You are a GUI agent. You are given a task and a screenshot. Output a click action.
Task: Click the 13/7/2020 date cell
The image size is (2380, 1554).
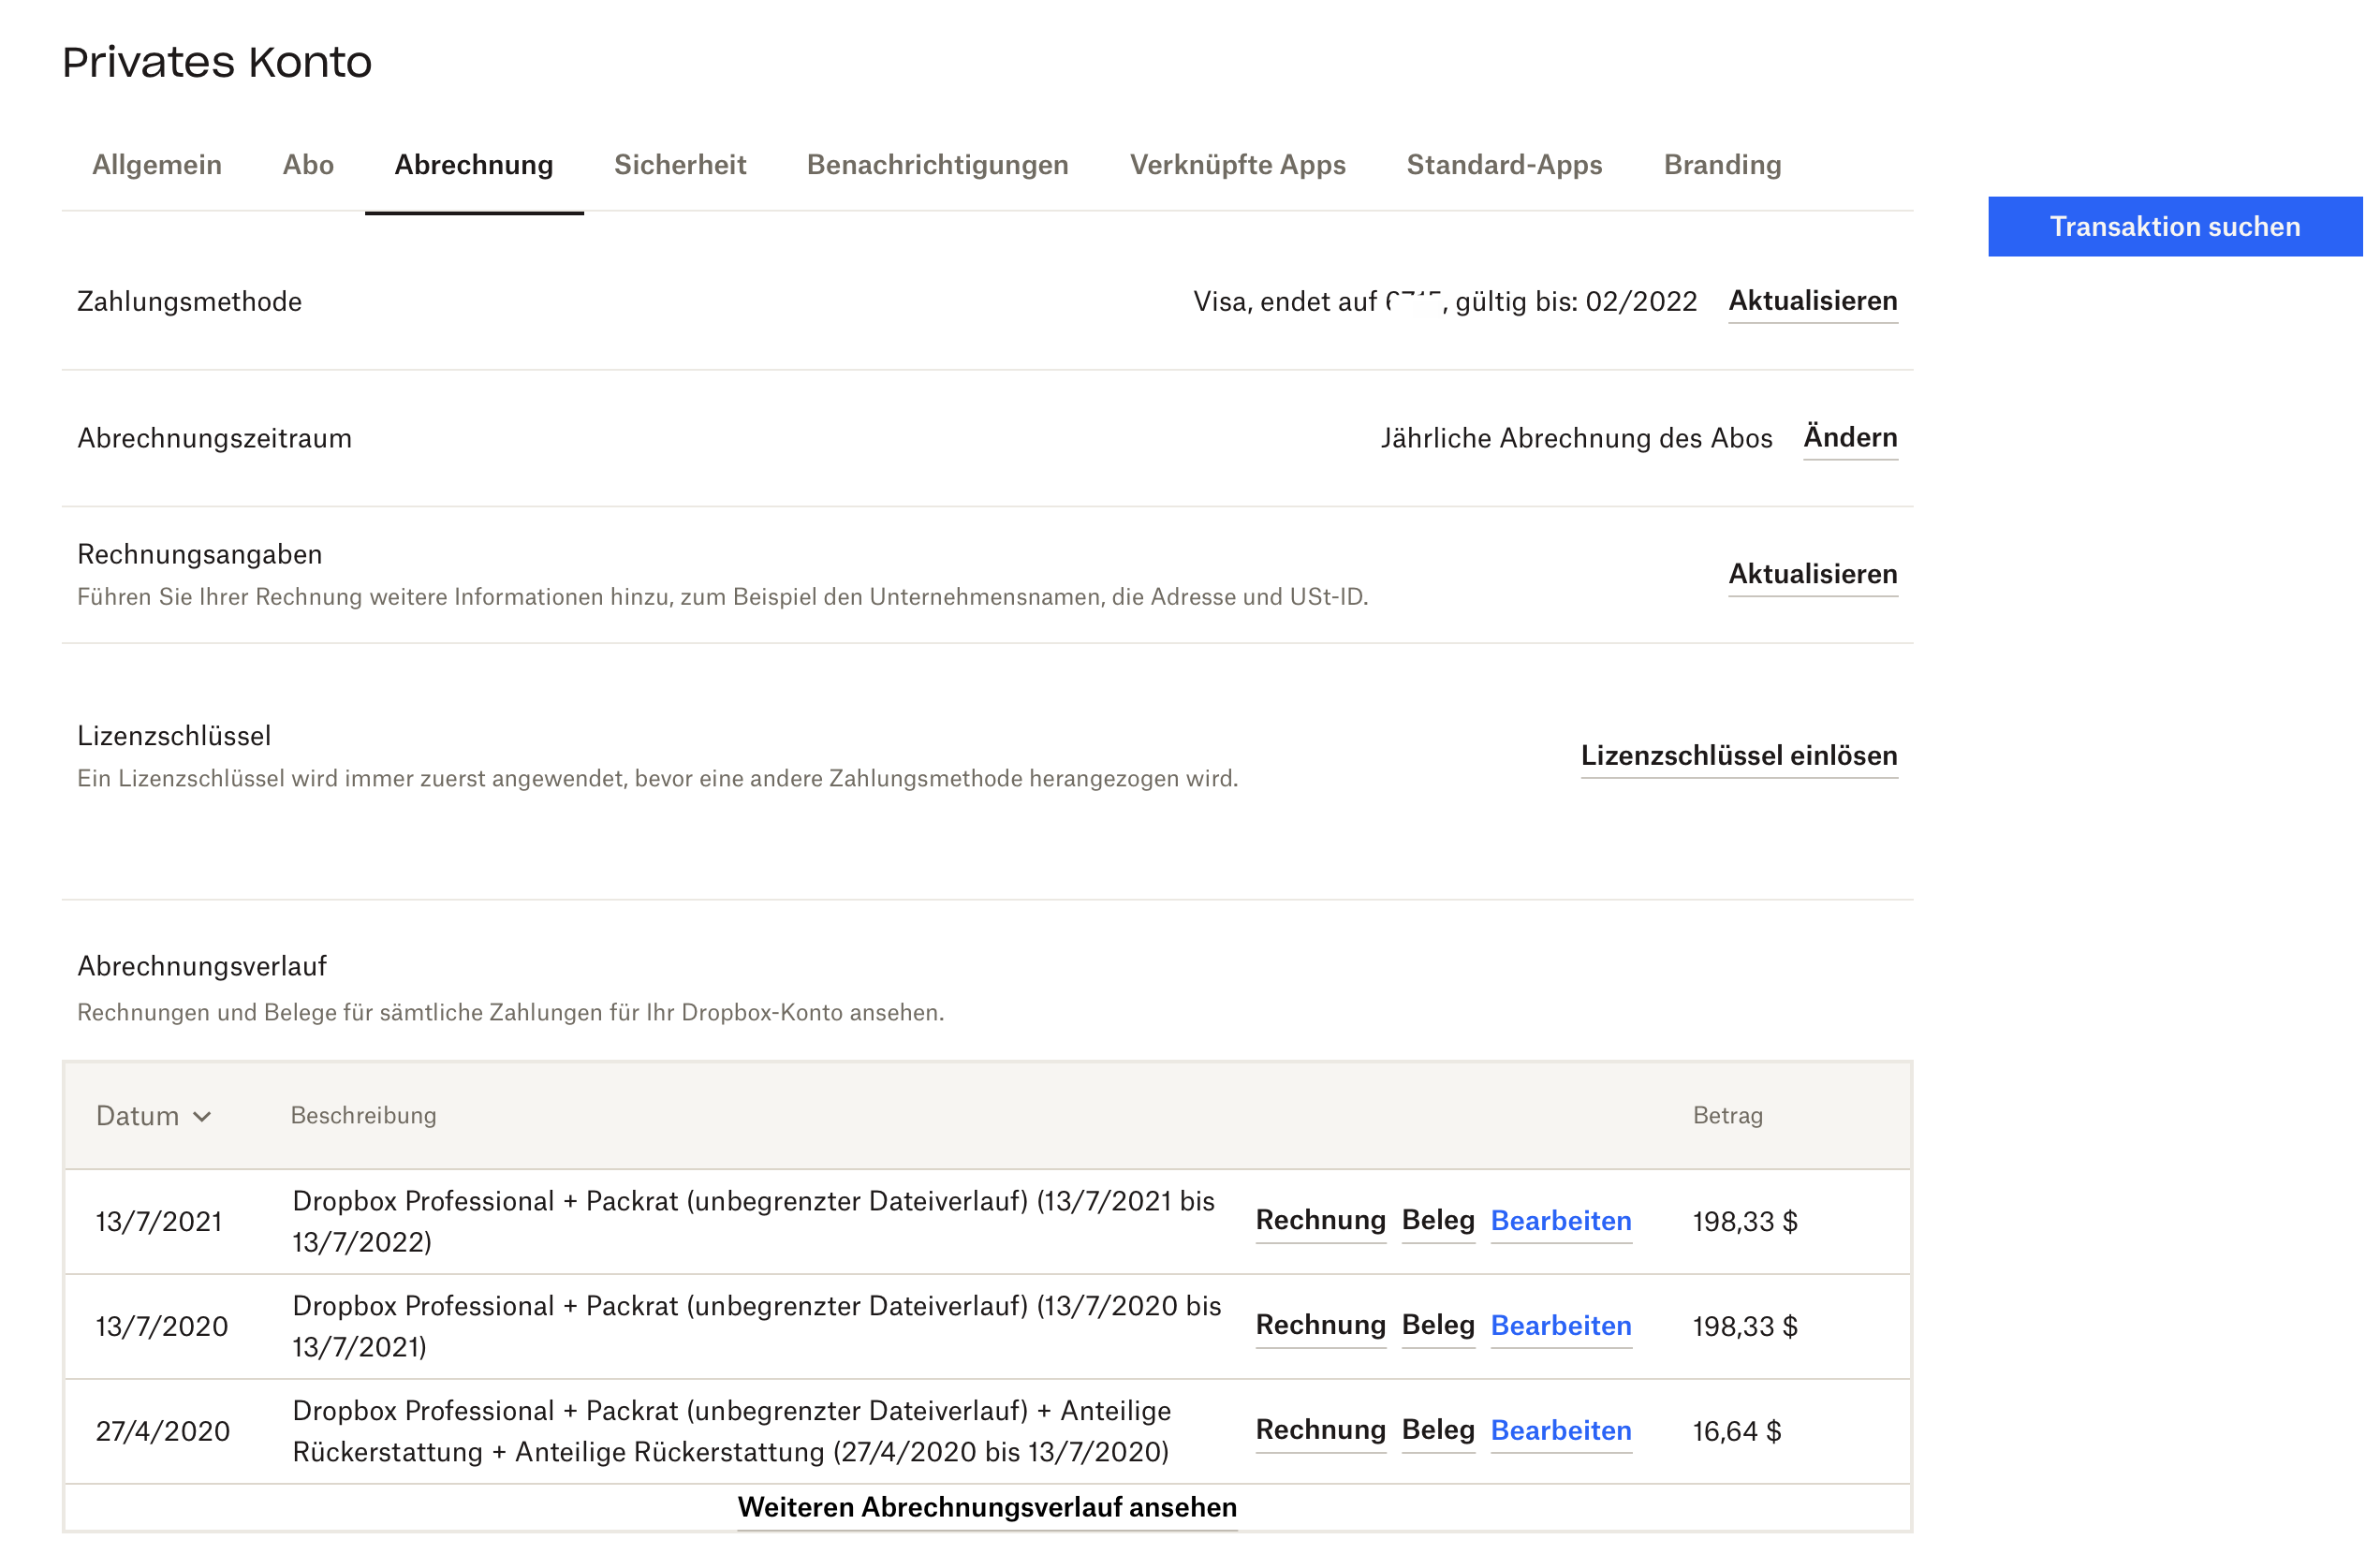(162, 1327)
